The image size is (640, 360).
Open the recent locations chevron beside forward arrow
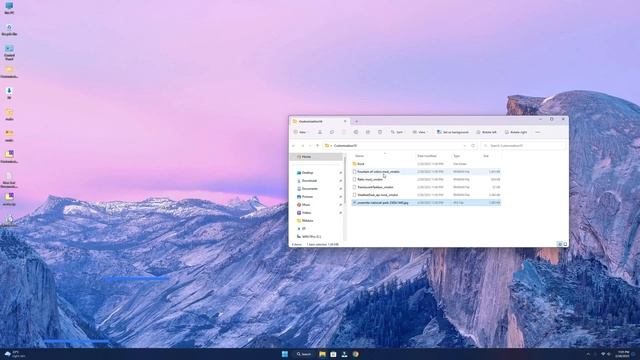(x=310, y=146)
